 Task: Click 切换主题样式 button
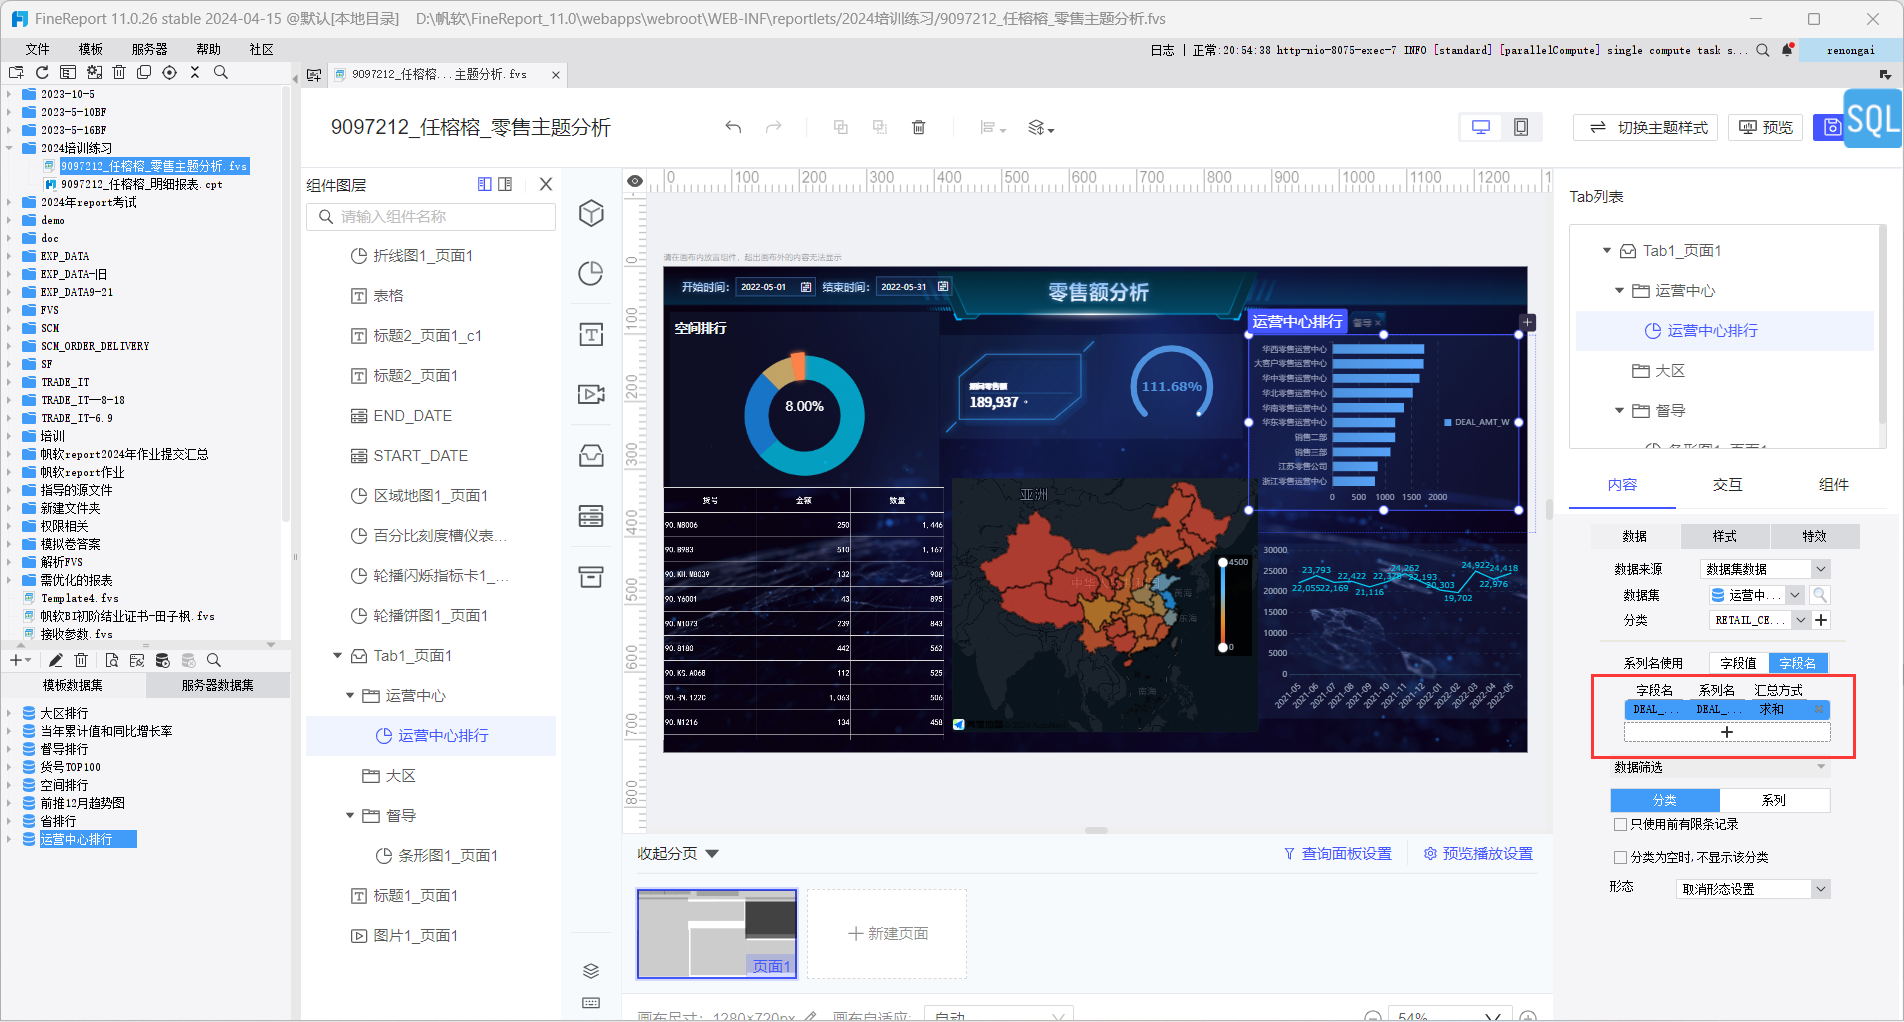pyautogui.click(x=1645, y=127)
